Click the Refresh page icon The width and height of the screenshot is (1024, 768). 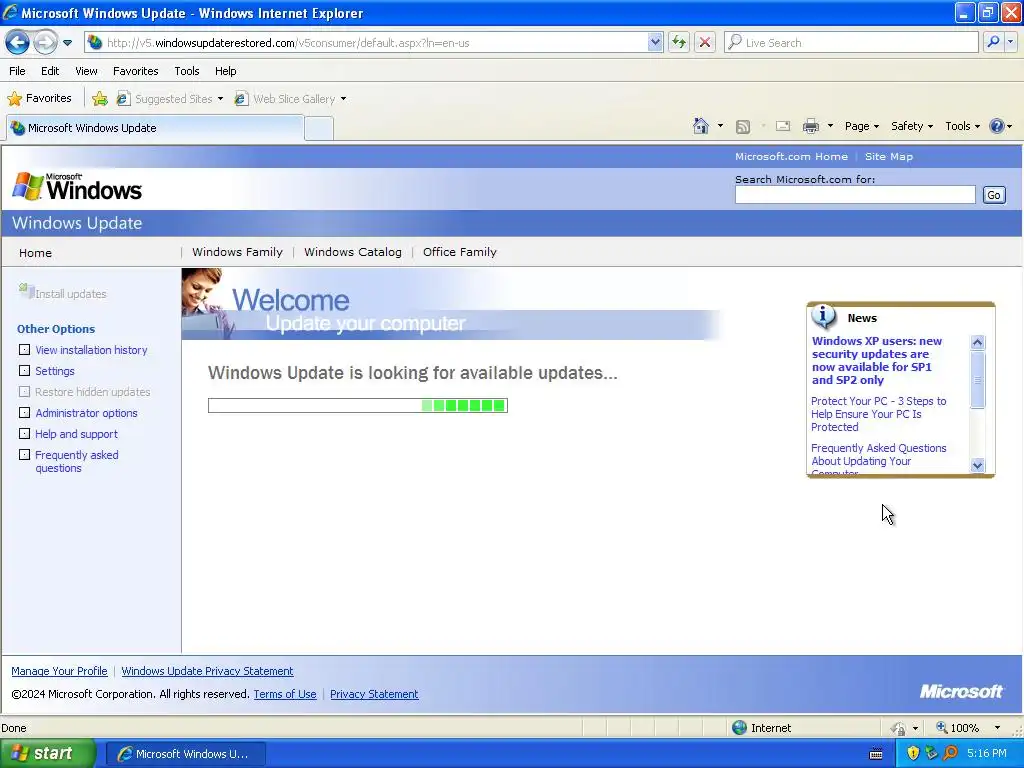679,42
